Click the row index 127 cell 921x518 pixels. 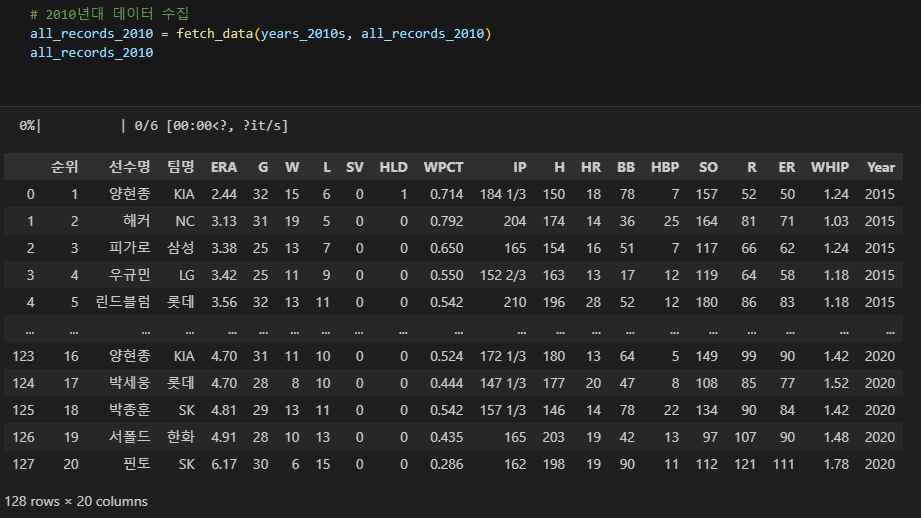pyautogui.click(x=23, y=464)
